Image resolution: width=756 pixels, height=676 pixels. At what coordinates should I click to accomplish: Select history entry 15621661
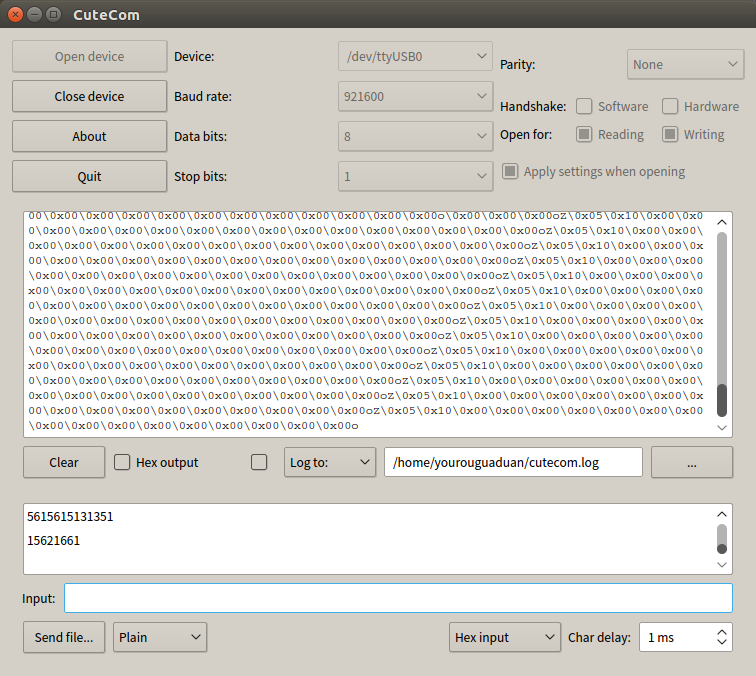54,541
